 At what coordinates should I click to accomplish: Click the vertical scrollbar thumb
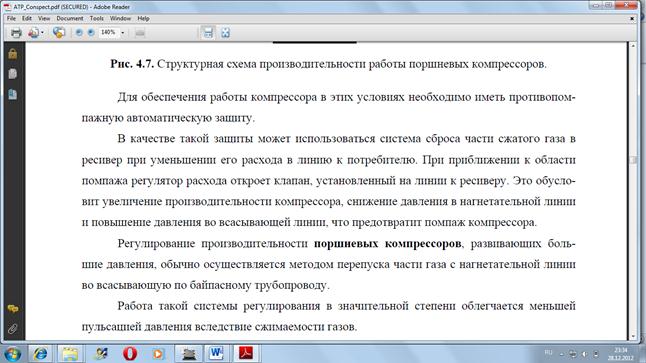[633, 160]
